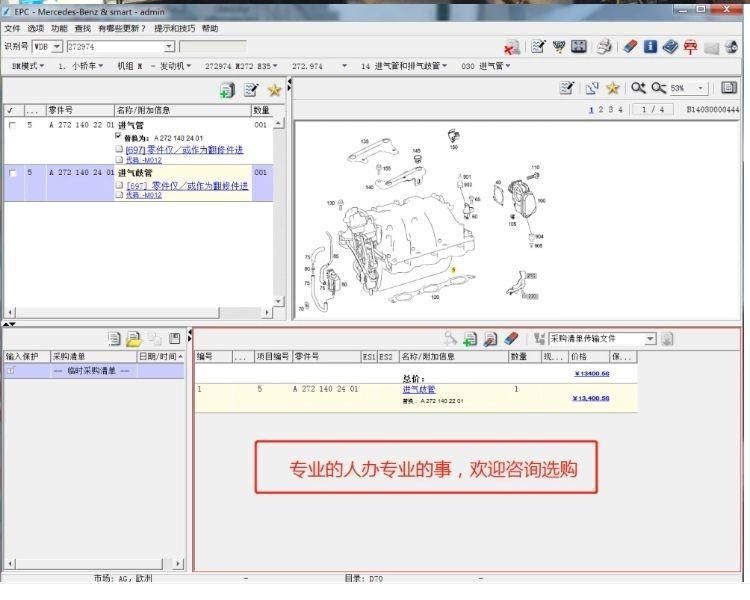Open the notes checklist icon in top toolbar
The height and width of the screenshot is (600, 750).
[538, 46]
